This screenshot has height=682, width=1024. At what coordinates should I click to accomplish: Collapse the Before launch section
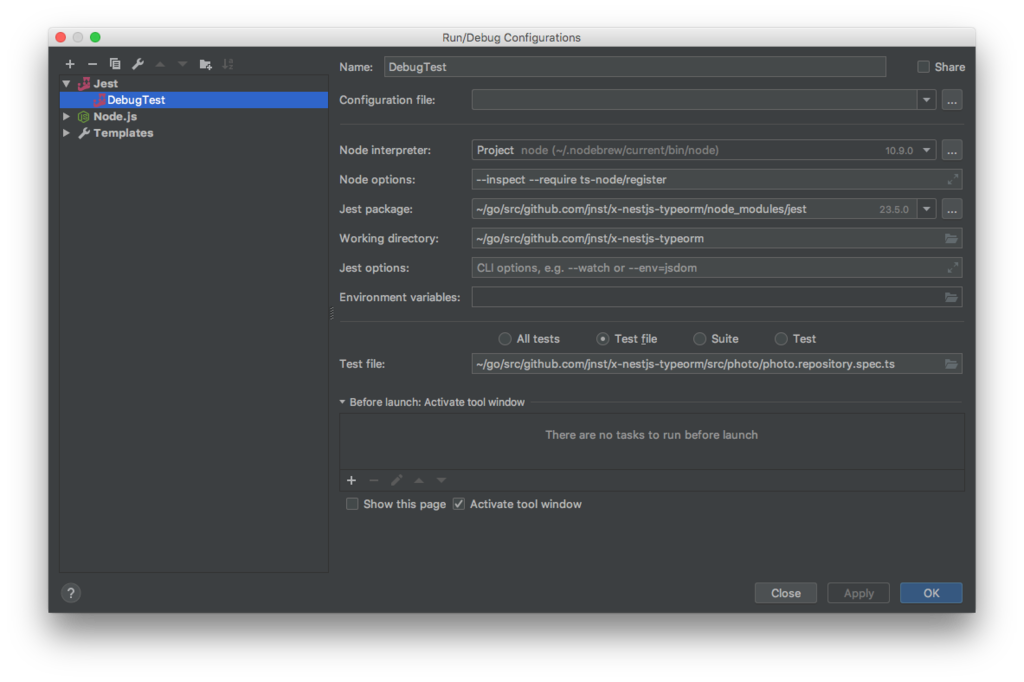(x=342, y=402)
